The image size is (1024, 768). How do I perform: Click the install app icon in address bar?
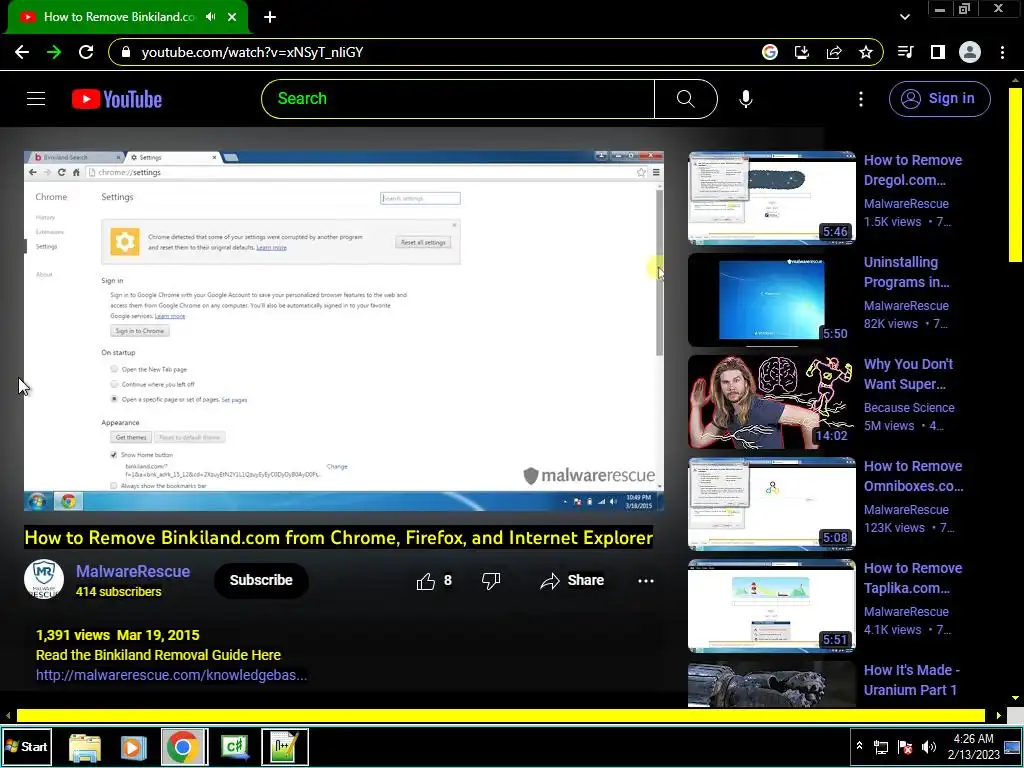802,52
